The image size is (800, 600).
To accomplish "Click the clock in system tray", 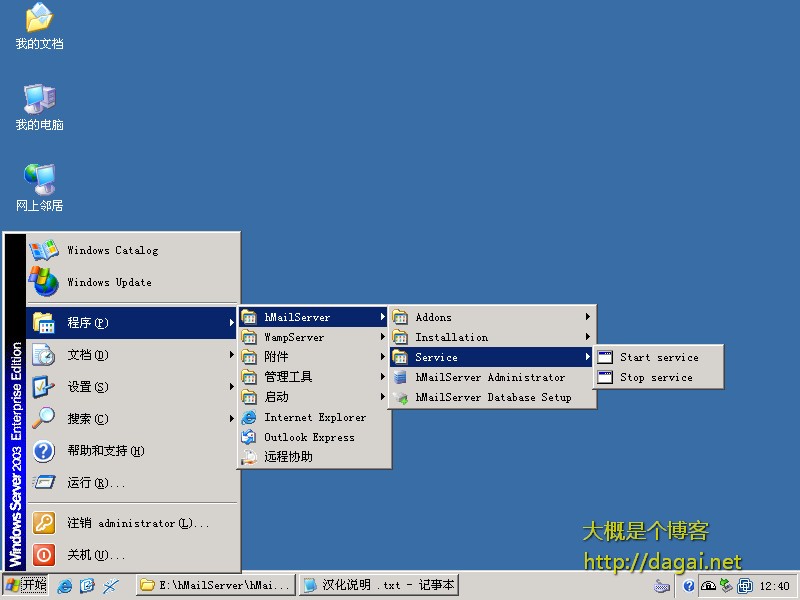I will (x=774, y=587).
